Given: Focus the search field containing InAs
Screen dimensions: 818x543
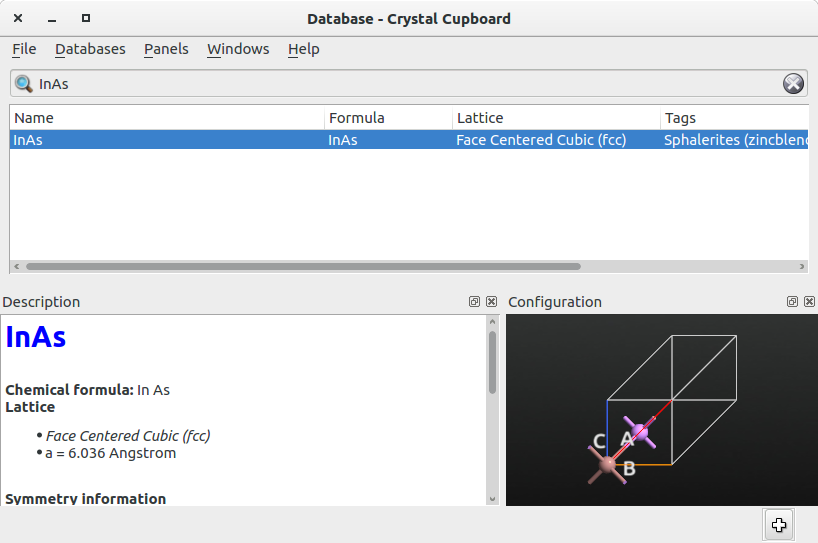Looking at the screenshot, I should click(x=408, y=83).
